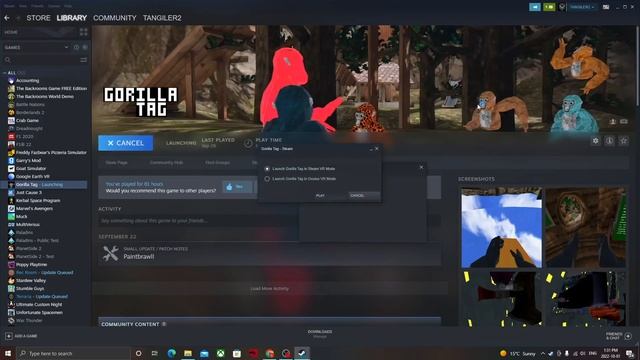Image resolution: width=640 pixels, height=360 pixels.
Task: Open the Community tab
Action: tap(115, 18)
